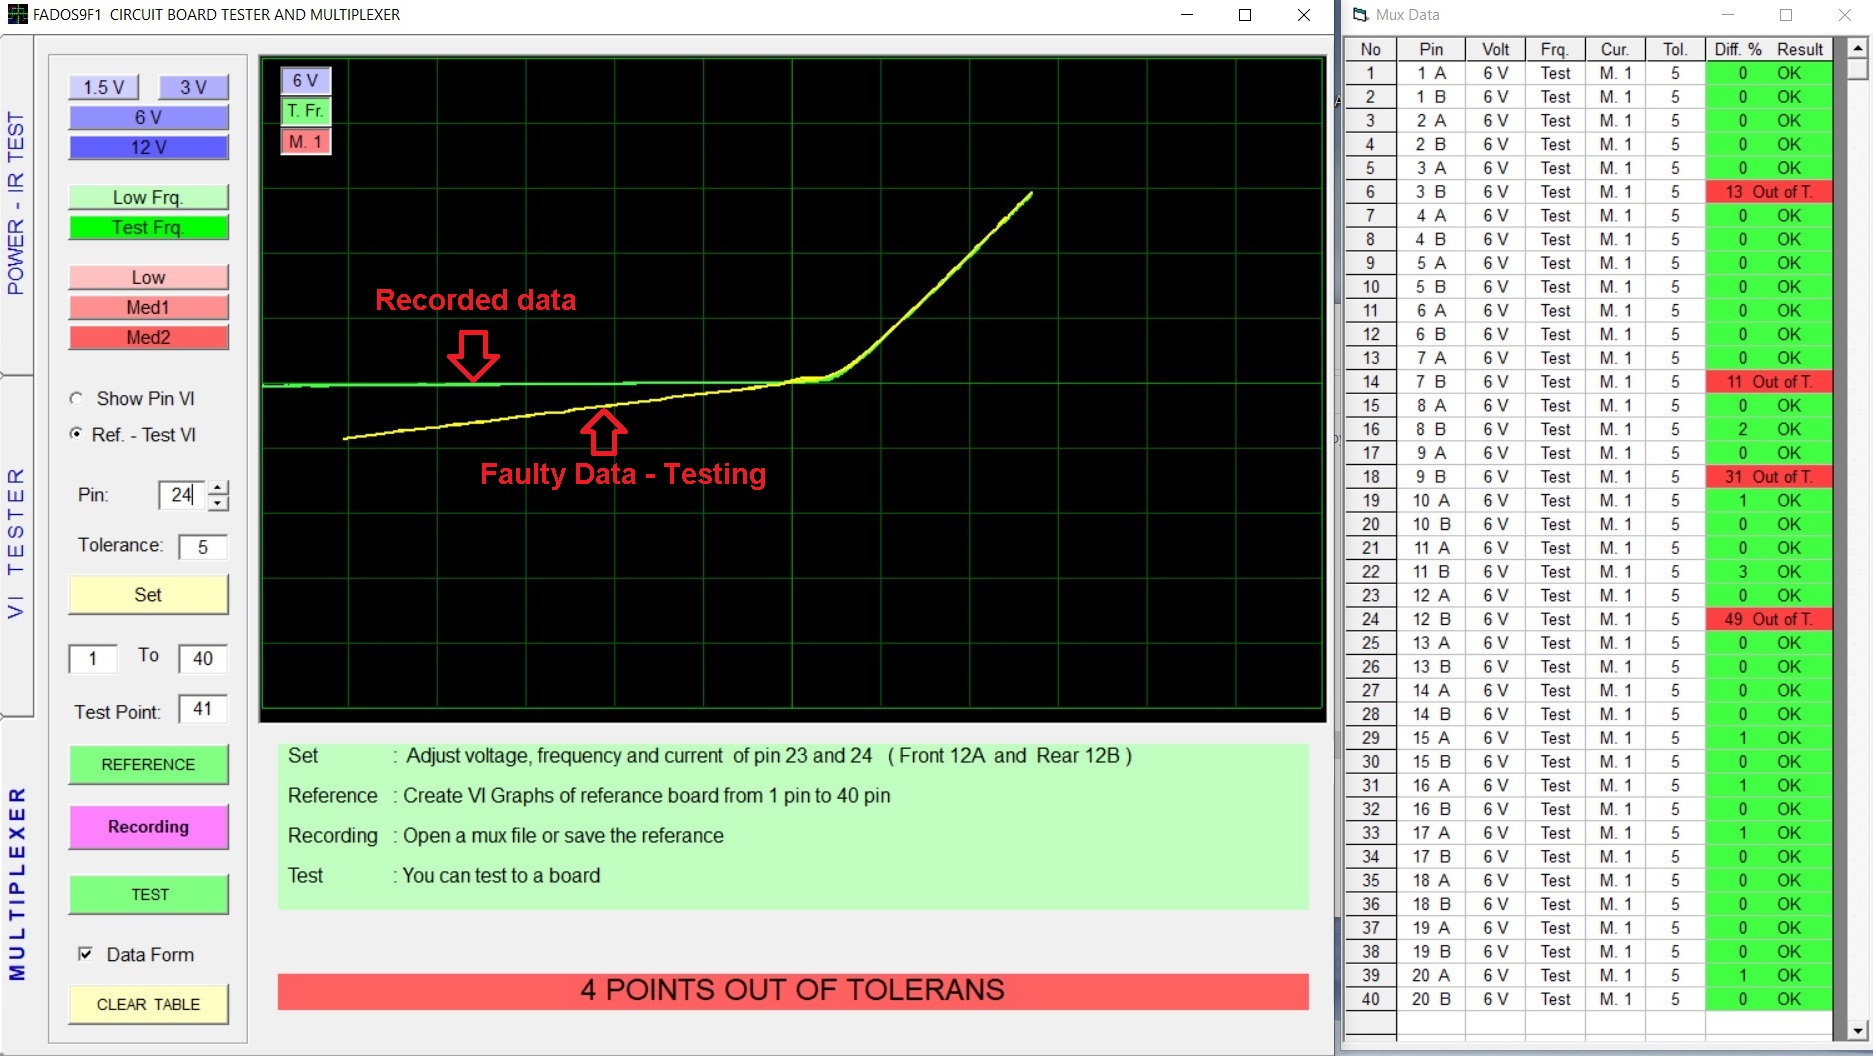The height and width of the screenshot is (1056, 1873).
Task: Select the 3 V voltage button
Action: coord(193,87)
